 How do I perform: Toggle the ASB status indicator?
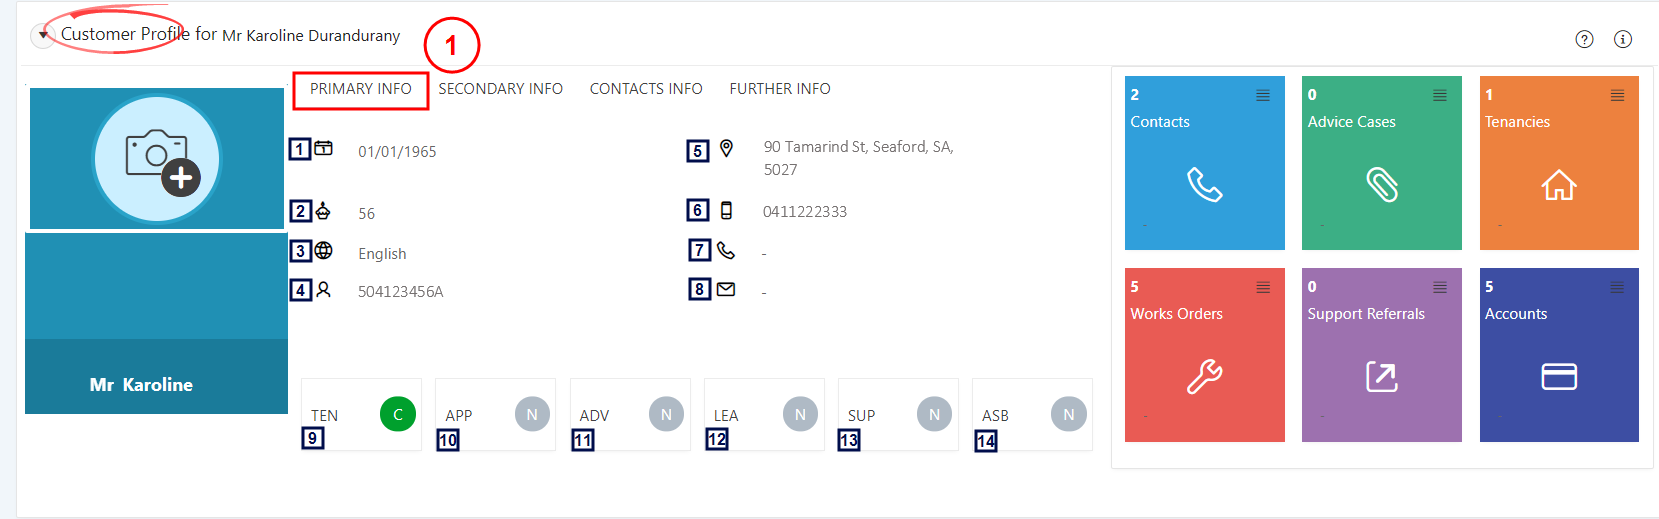[x=1069, y=414]
